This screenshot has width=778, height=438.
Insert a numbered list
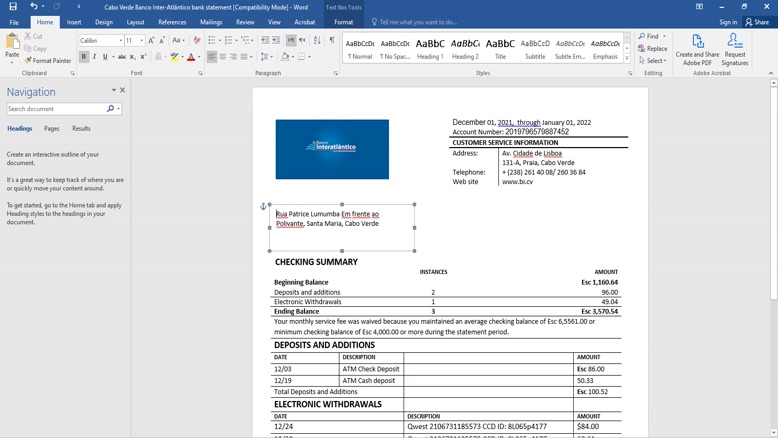point(228,40)
